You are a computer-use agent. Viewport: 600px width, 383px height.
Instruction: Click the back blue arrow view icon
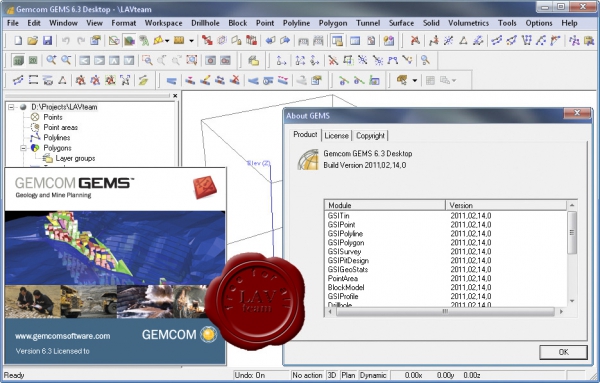271,40
